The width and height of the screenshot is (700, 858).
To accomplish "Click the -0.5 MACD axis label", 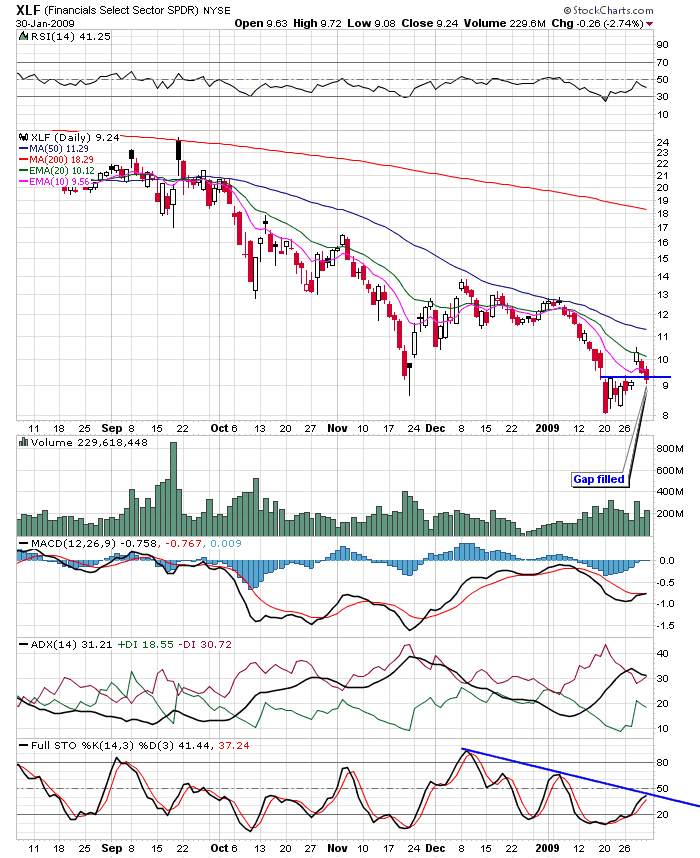I will point(667,583).
